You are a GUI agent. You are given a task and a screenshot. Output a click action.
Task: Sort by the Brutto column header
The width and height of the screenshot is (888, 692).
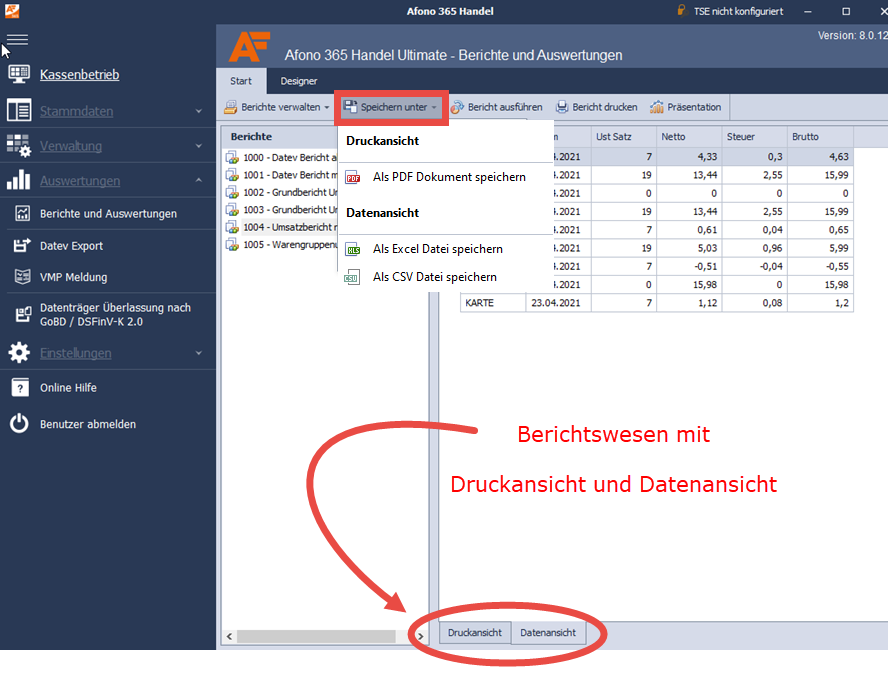coord(821,136)
